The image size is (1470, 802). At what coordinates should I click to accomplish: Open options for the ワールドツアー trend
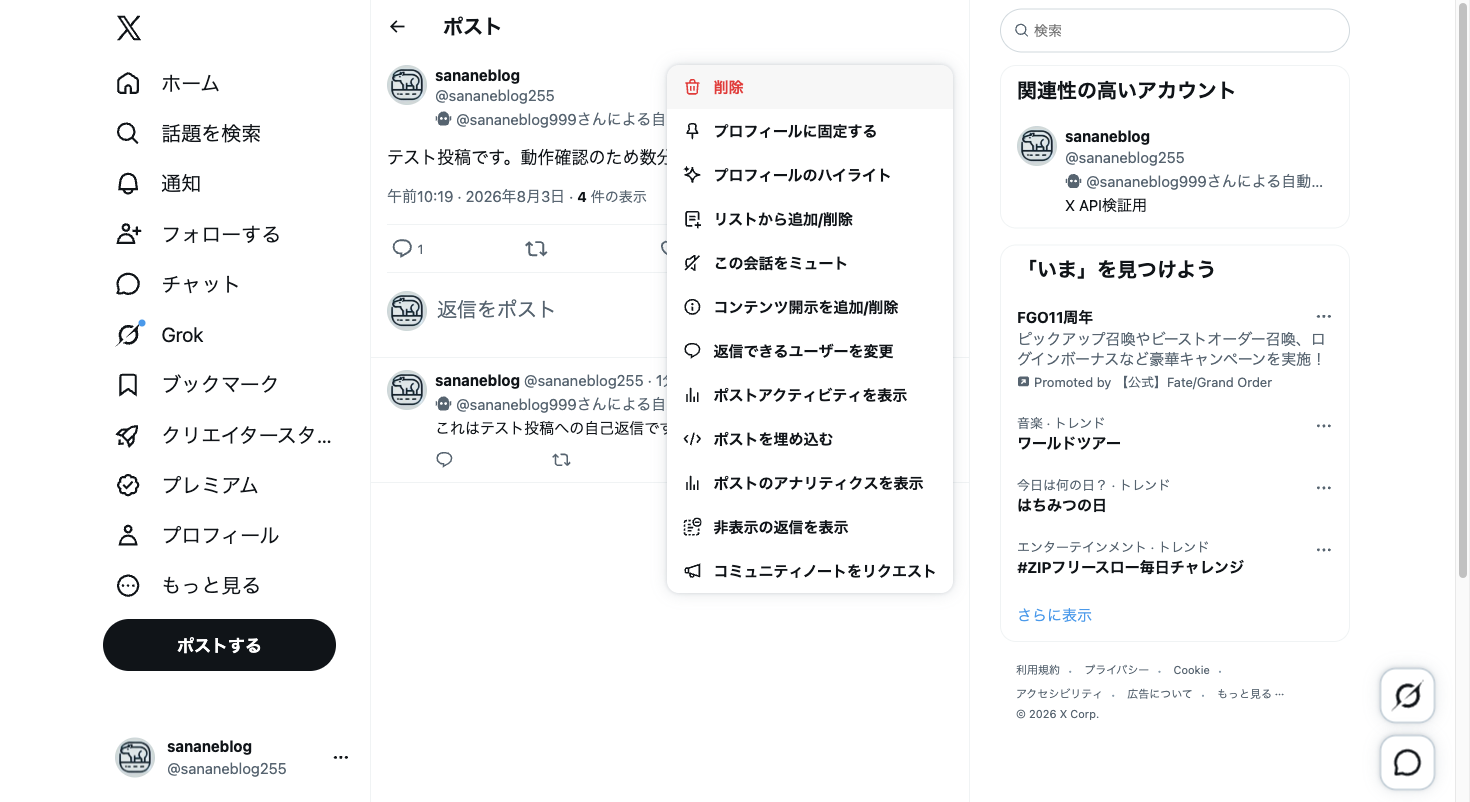click(1324, 425)
